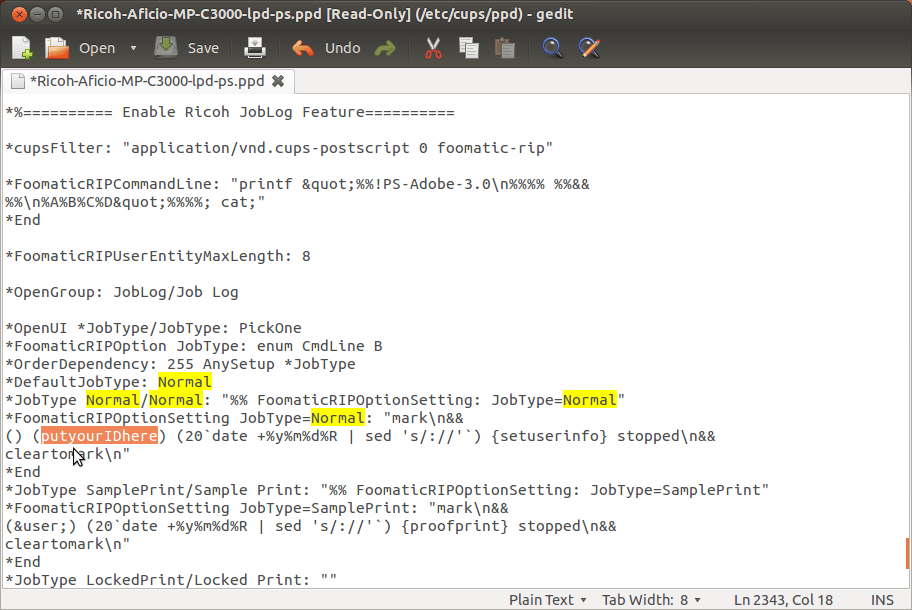The height and width of the screenshot is (610, 912).
Task: Click the Ln 2343, Col 18 status
Action: click(783, 600)
